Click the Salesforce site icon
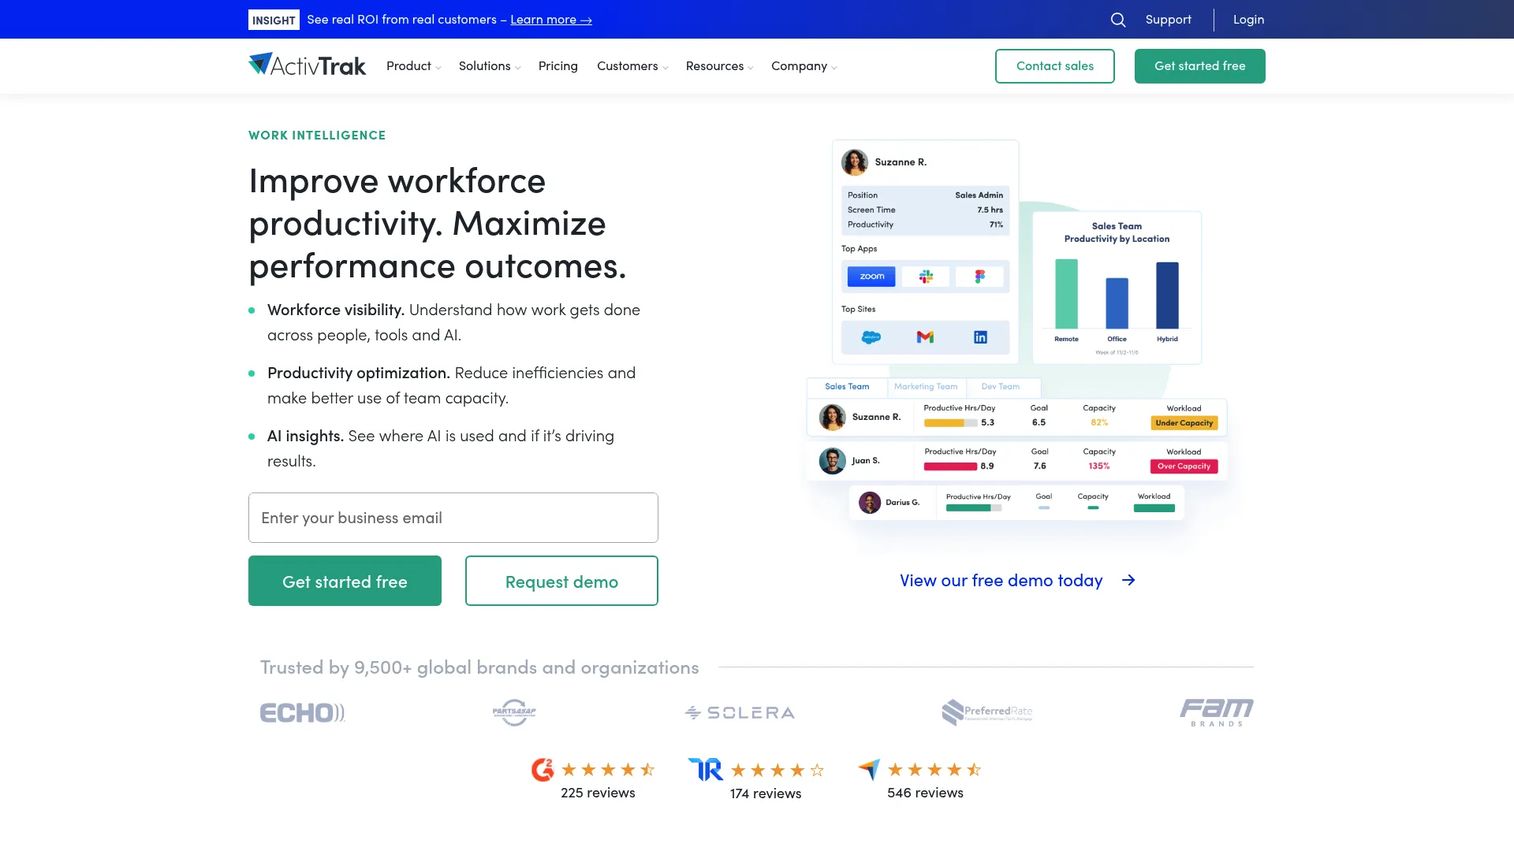Image resolution: width=1514 pixels, height=851 pixels. point(871,338)
